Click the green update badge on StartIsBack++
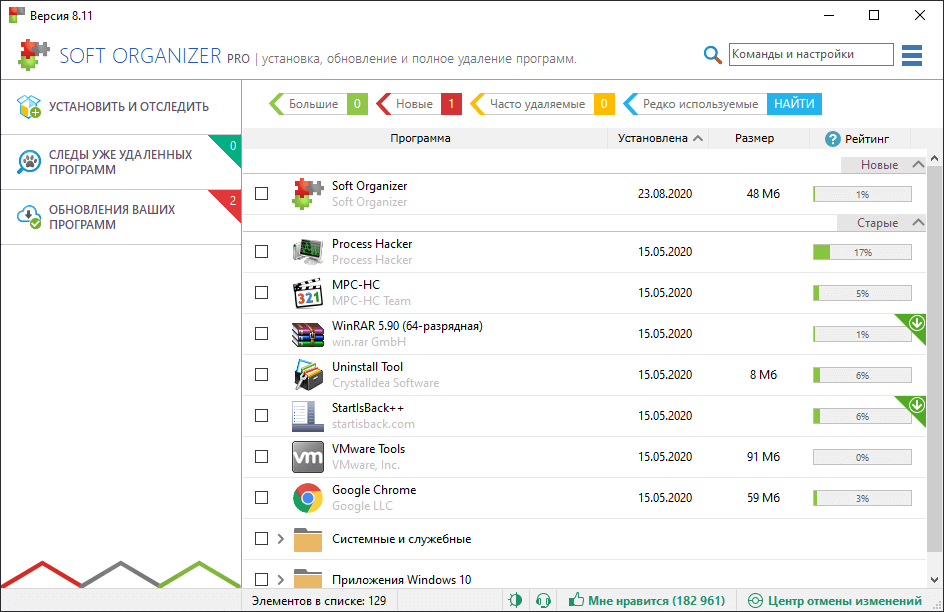944x612 pixels. click(x=916, y=405)
